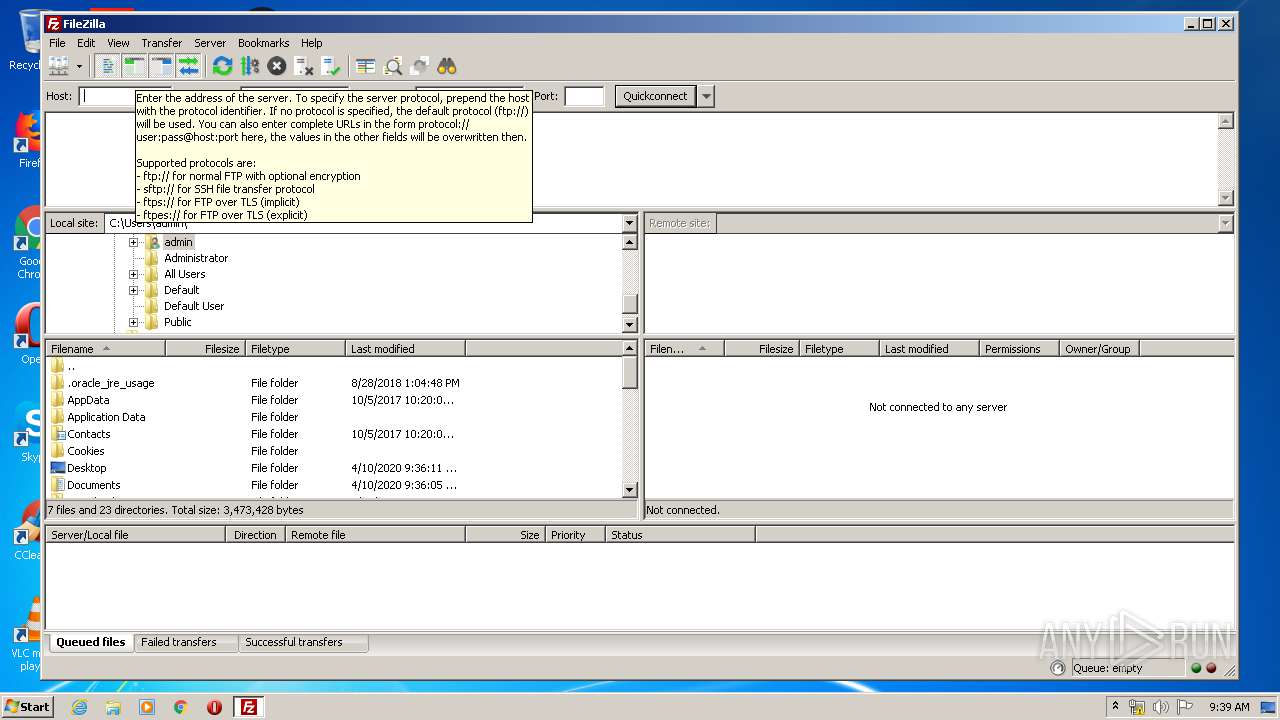Expand the All Users tree node
This screenshot has width=1280, height=720.
133,274
